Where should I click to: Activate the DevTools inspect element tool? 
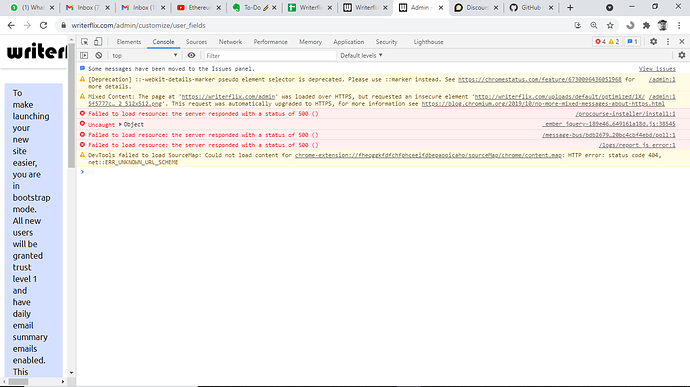click(84, 42)
